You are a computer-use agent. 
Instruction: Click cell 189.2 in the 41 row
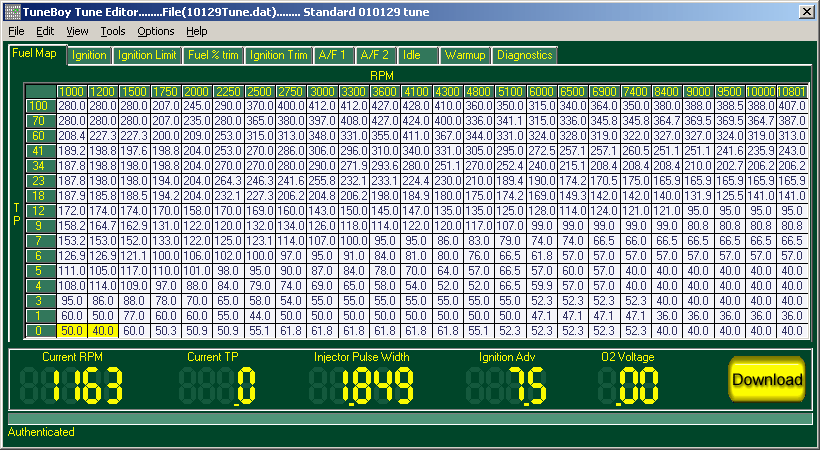coord(72,151)
